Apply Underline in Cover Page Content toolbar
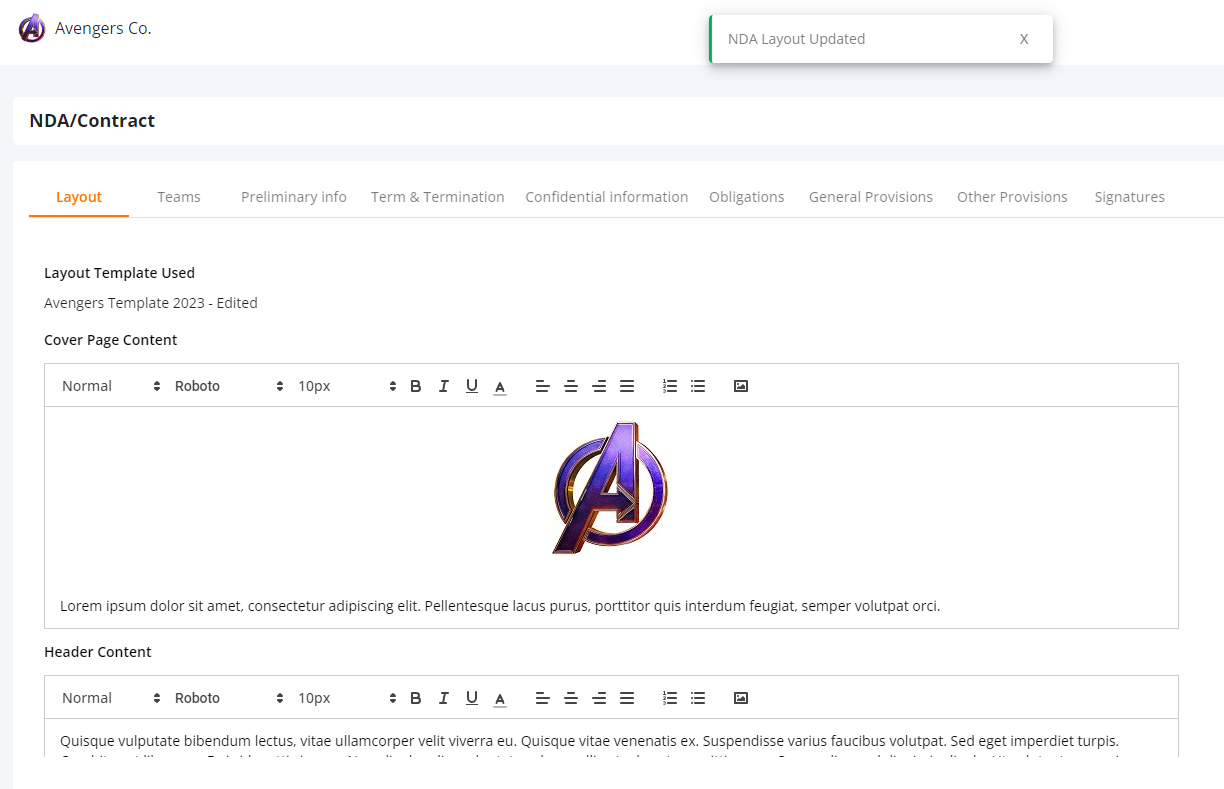The width and height of the screenshot is (1224, 789). coord(472,386)
